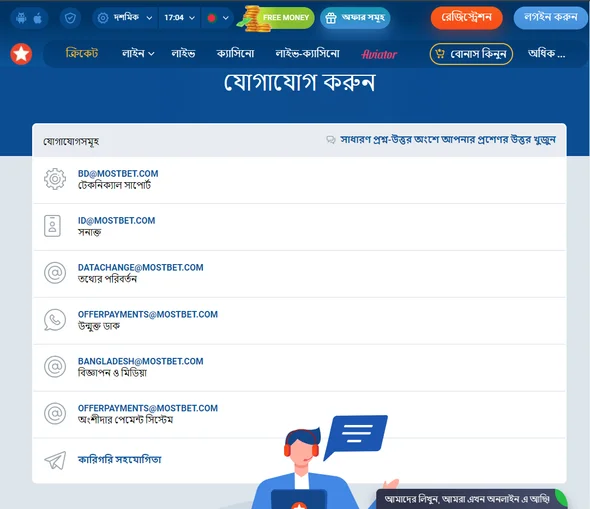Click the gear icon for technical support
Image resolution: width=590 pixels, height=509 pixels.
[55, 179]
